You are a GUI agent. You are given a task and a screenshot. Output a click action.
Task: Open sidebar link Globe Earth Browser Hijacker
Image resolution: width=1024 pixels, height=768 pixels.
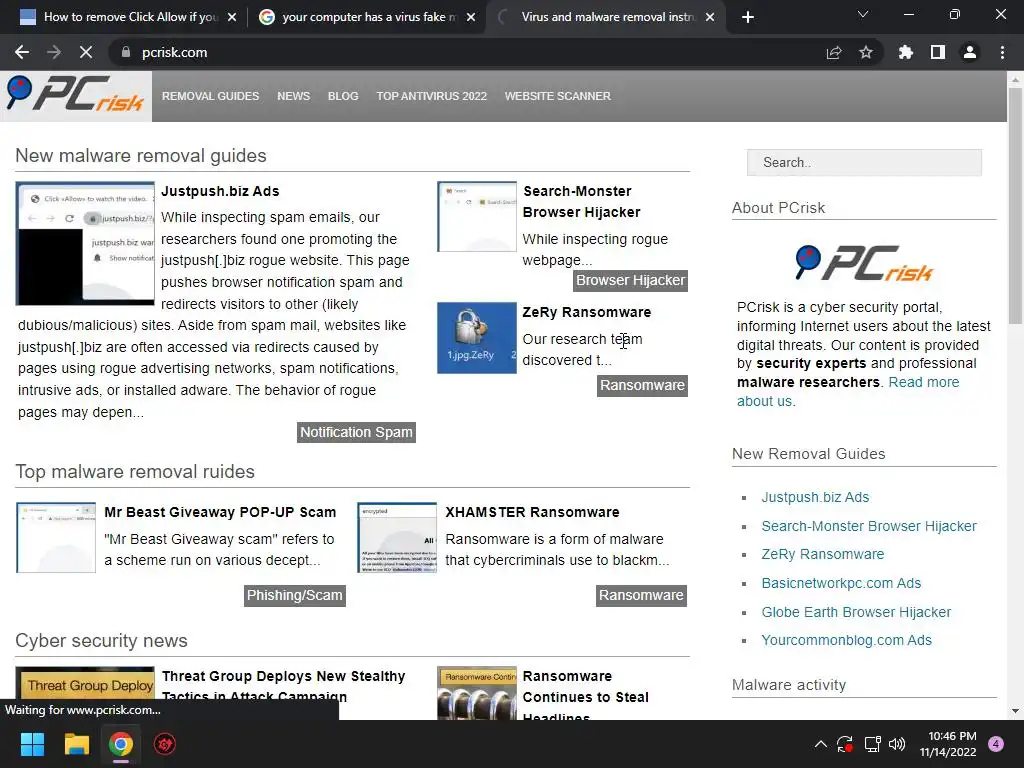pyautogui.click(x=856, y=612)
